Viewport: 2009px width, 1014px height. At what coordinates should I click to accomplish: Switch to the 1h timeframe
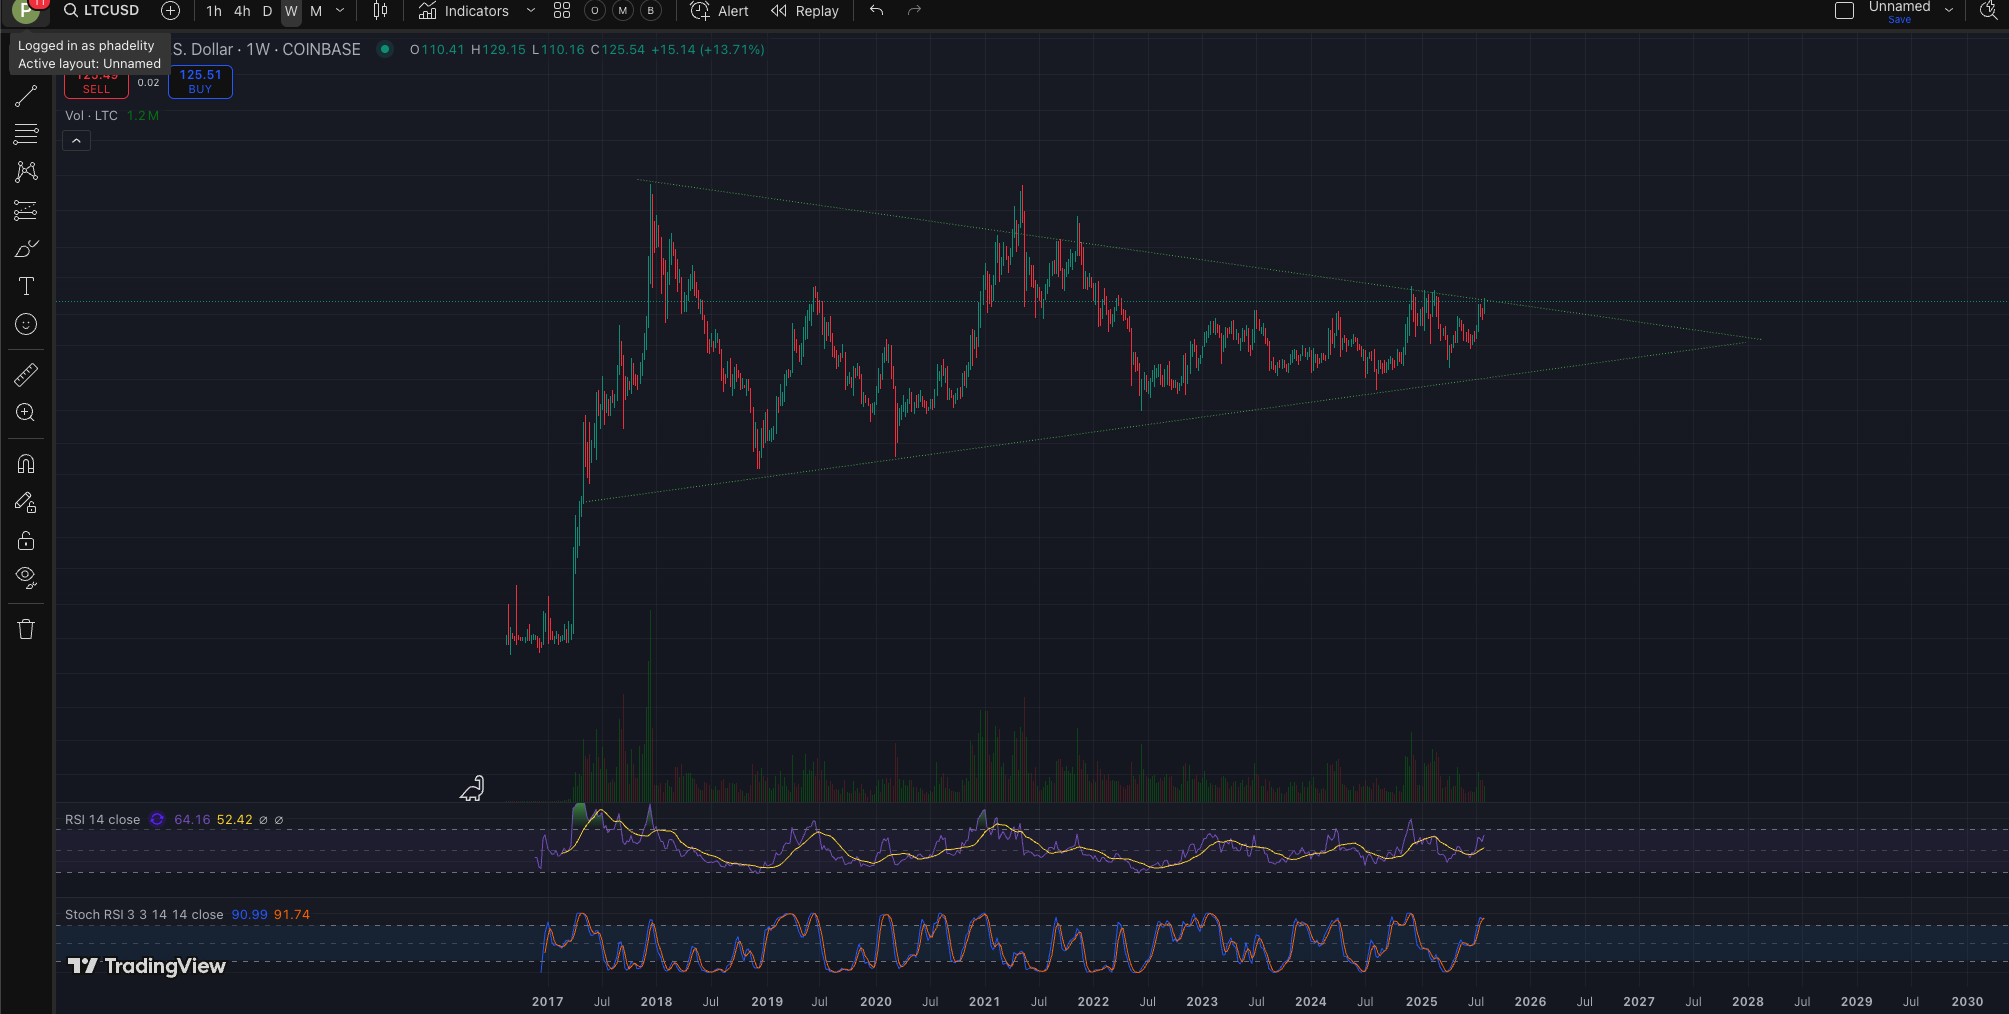(x=214, y=11)
